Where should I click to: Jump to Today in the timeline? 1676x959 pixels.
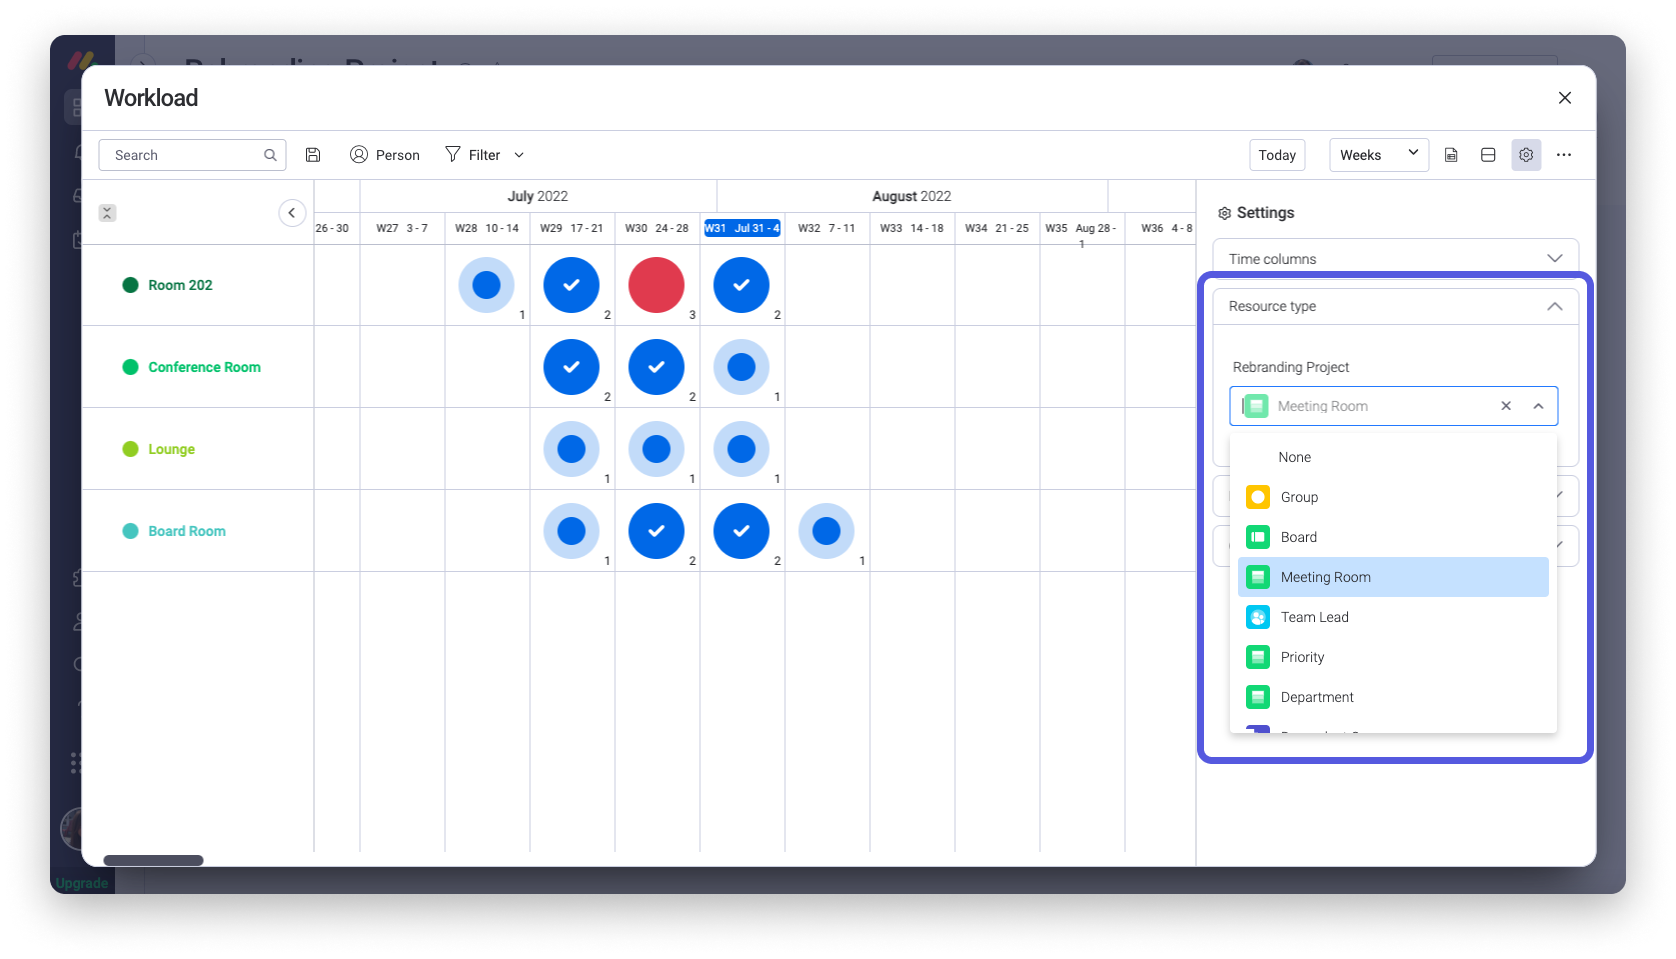[1277, 155]
